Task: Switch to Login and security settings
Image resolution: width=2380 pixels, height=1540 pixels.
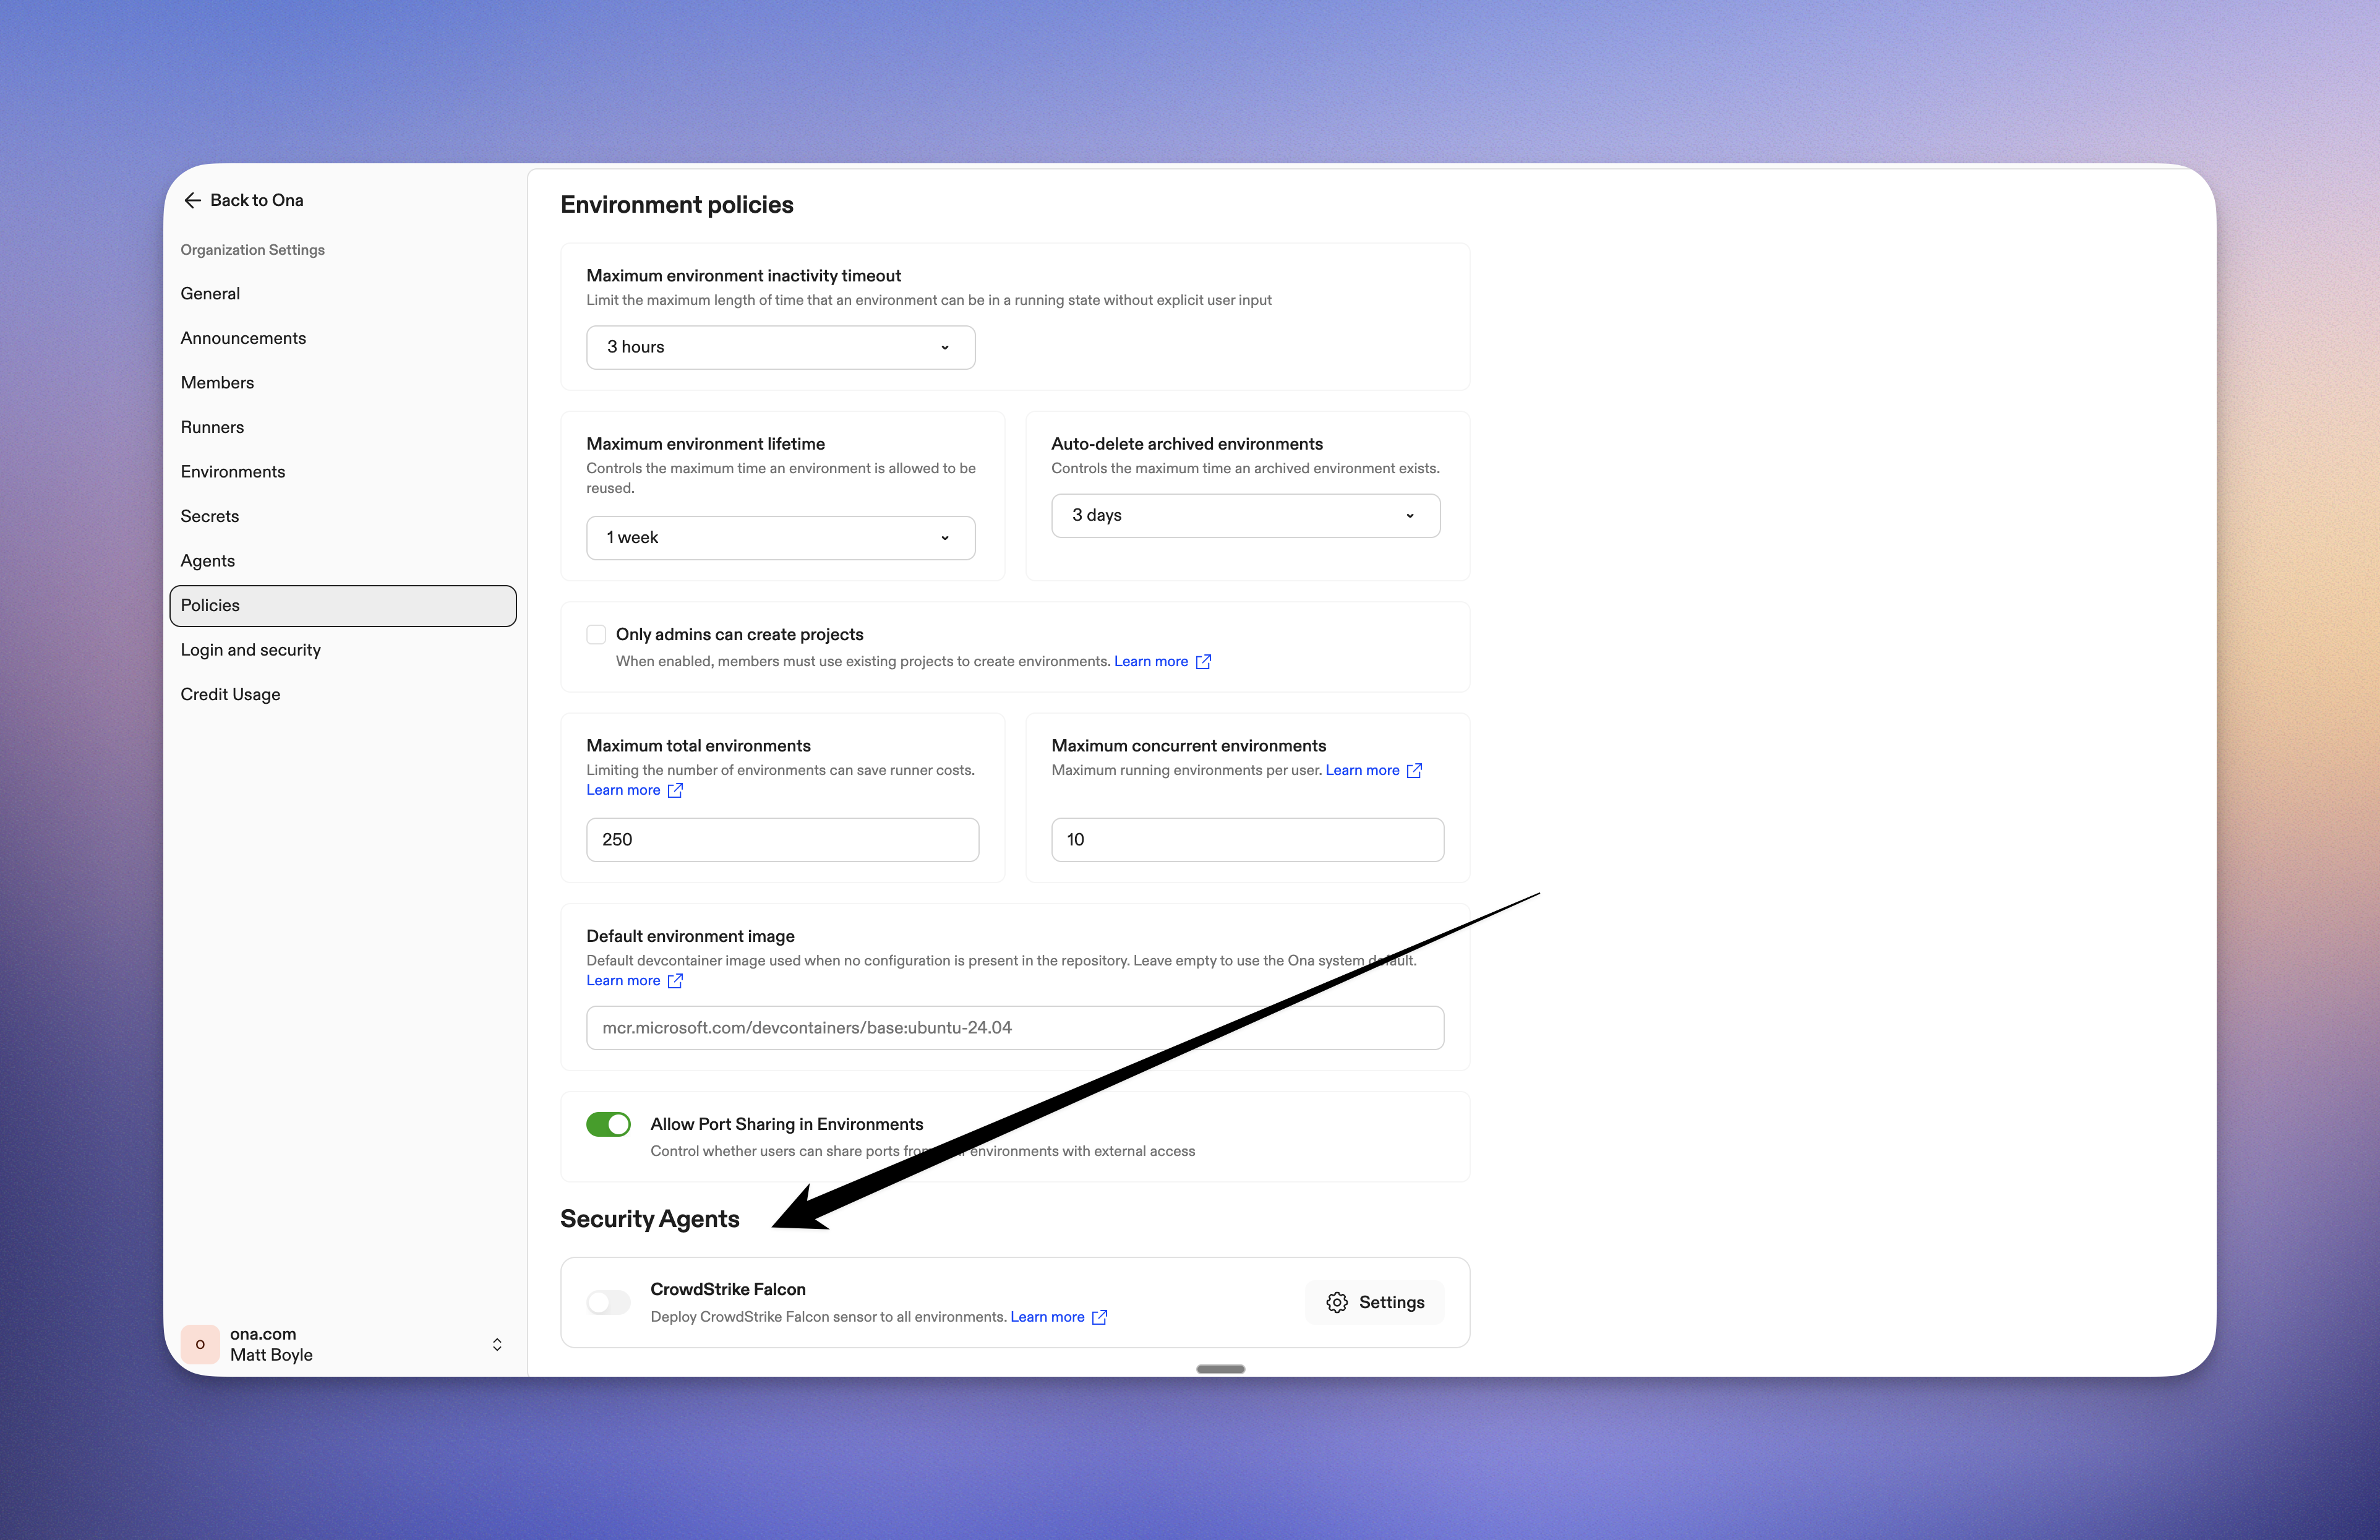Action: [x=250, y=649]
